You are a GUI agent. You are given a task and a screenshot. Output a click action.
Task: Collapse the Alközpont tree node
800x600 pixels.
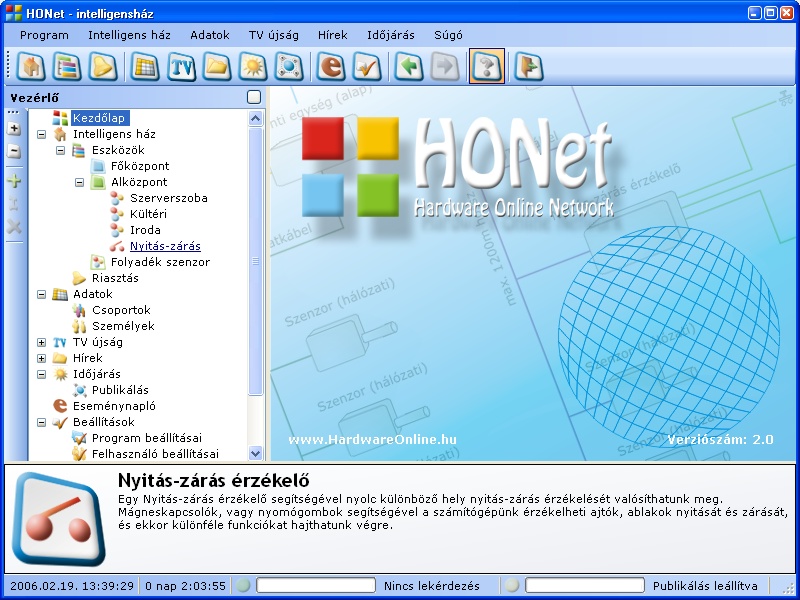pos(79,182)
